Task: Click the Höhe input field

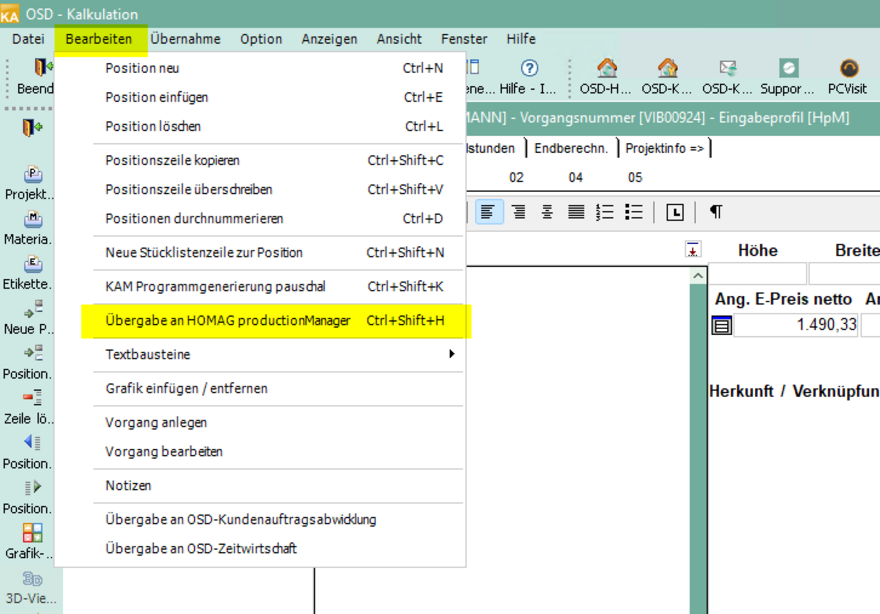Action: (758, 274)
